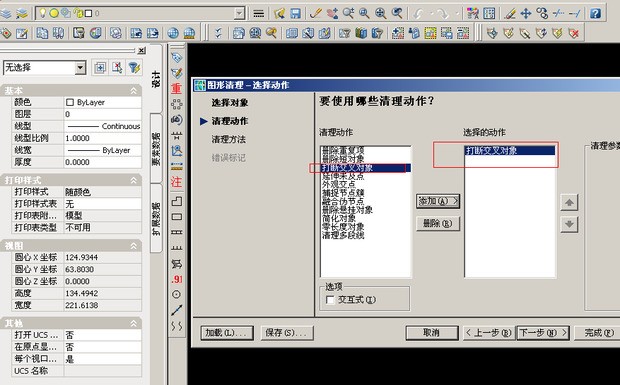Click the 取消 button
The image size is (620, 385).
[432, 333]
